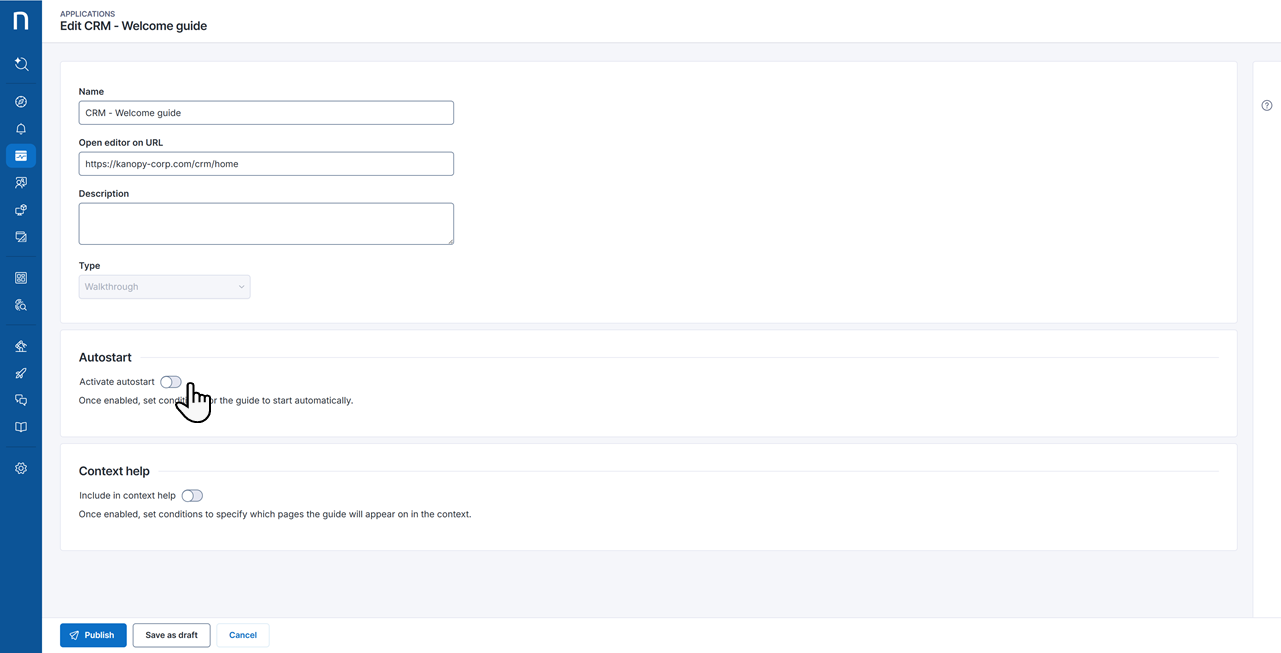
Task: Click Save as draft button
Action: tap(171, 635)
